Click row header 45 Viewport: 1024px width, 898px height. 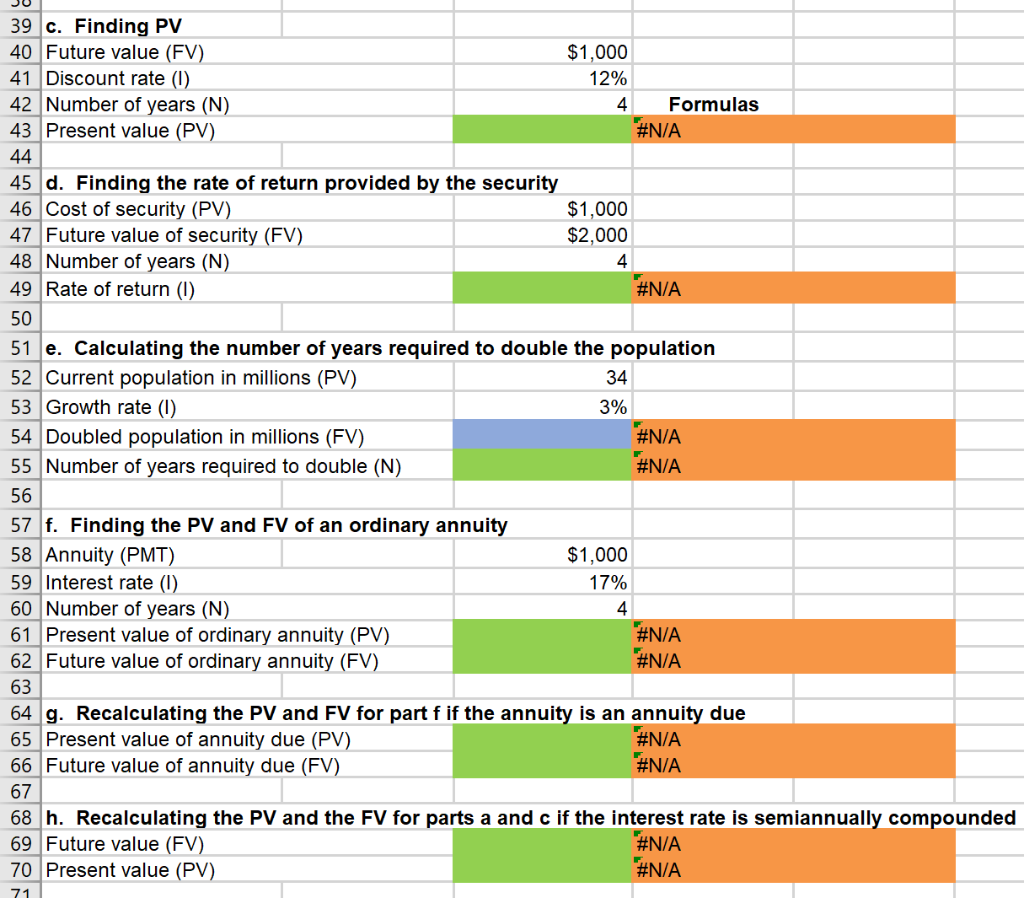[19, 182]
